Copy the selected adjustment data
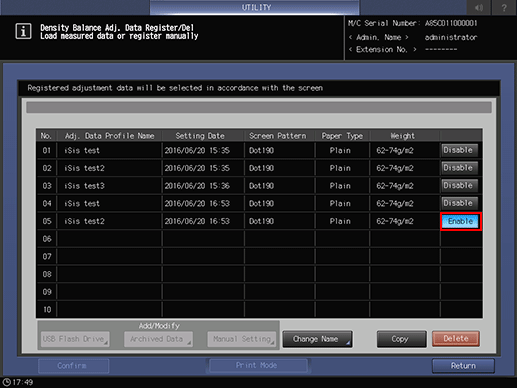 401,339
